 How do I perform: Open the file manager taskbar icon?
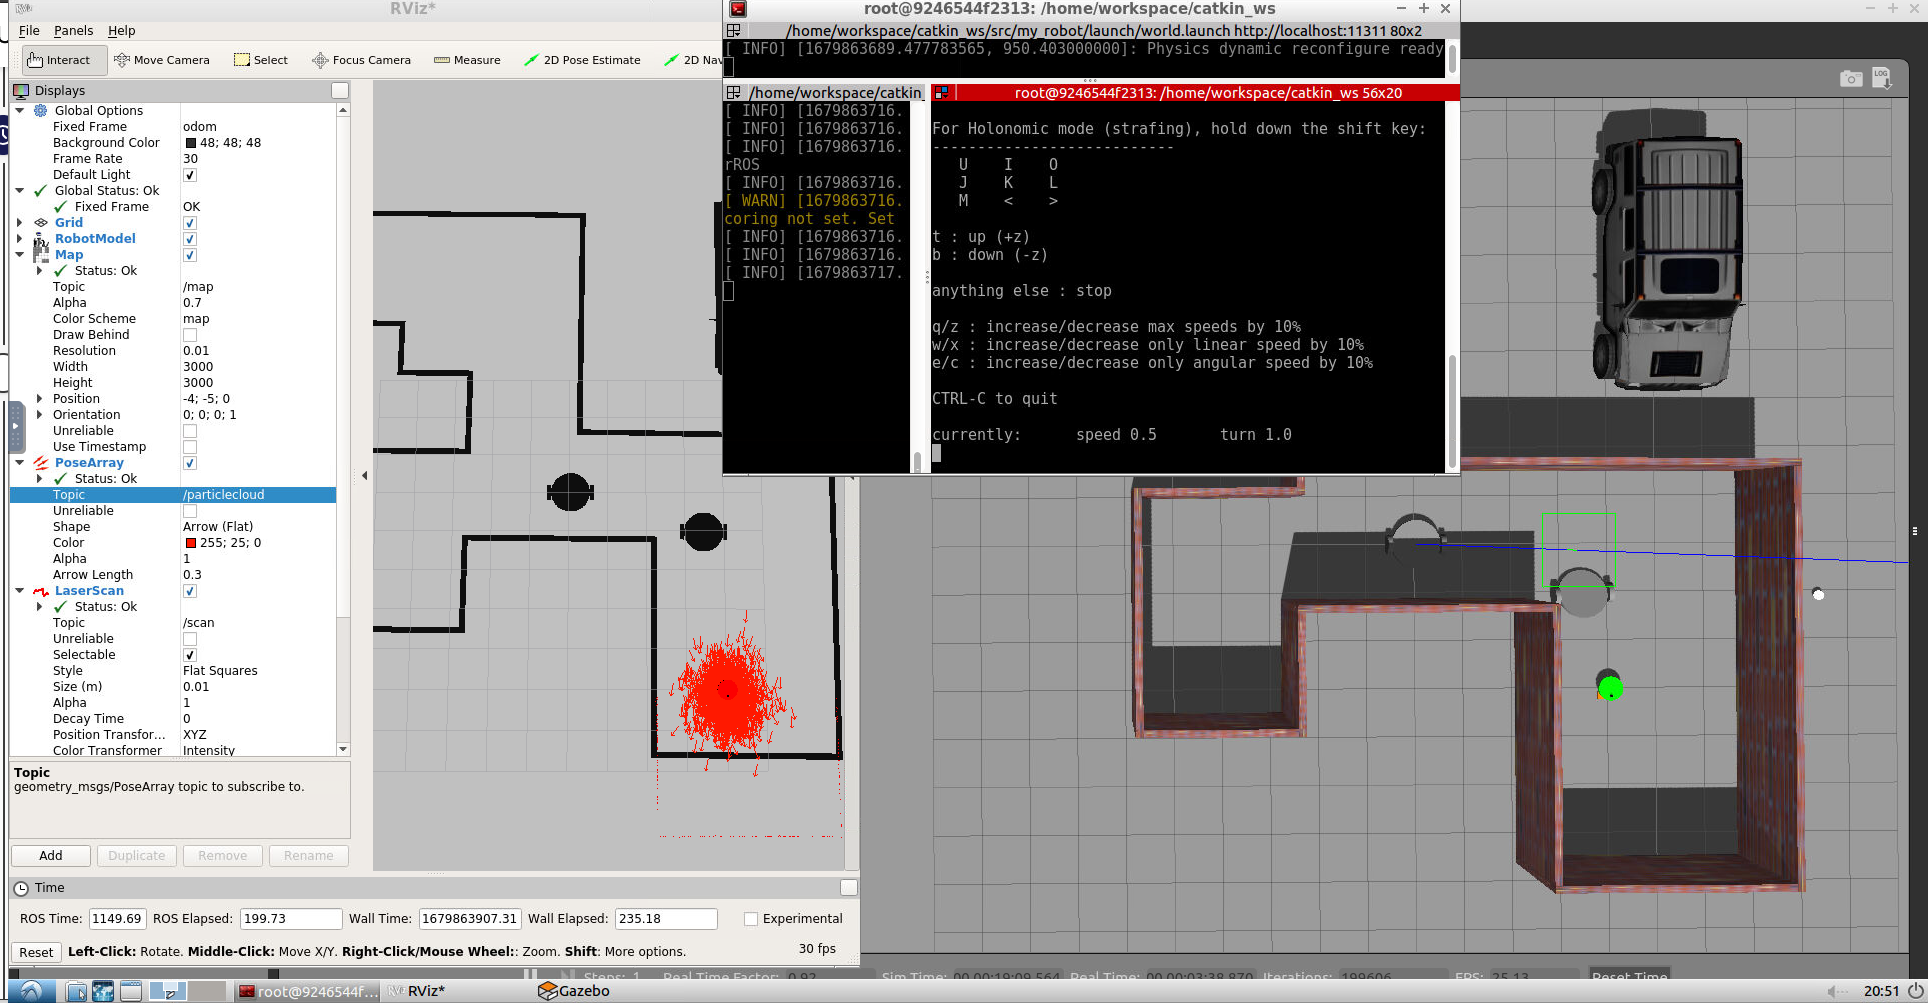(76, 991)
